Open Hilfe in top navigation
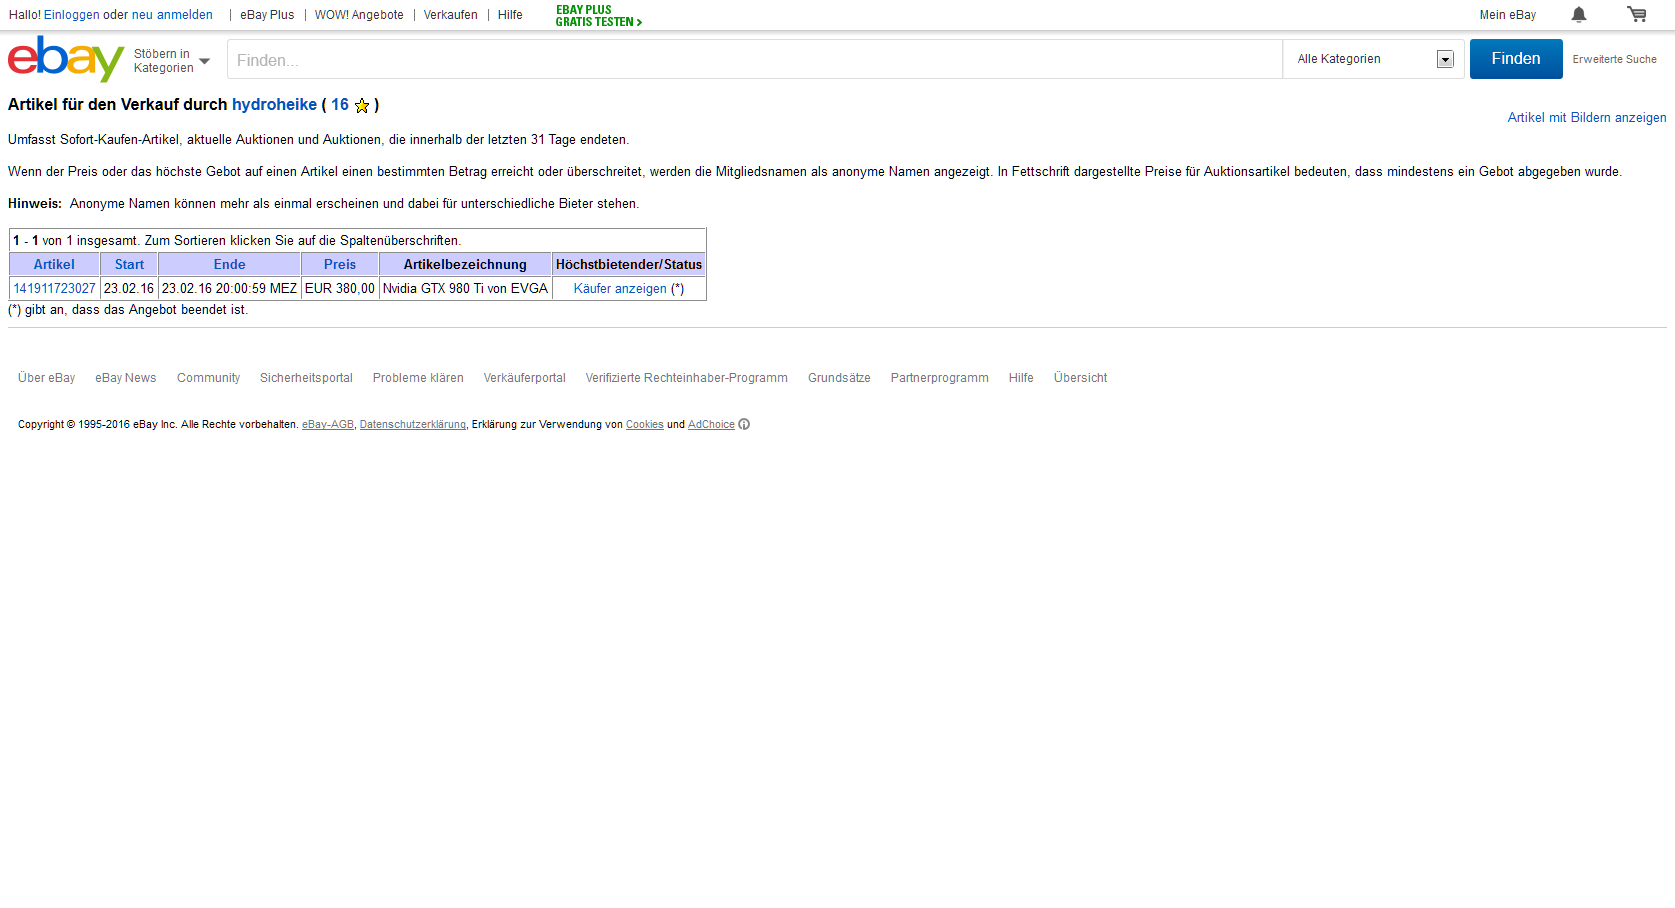Screen dimensions: 1675x908 [510, 15]
